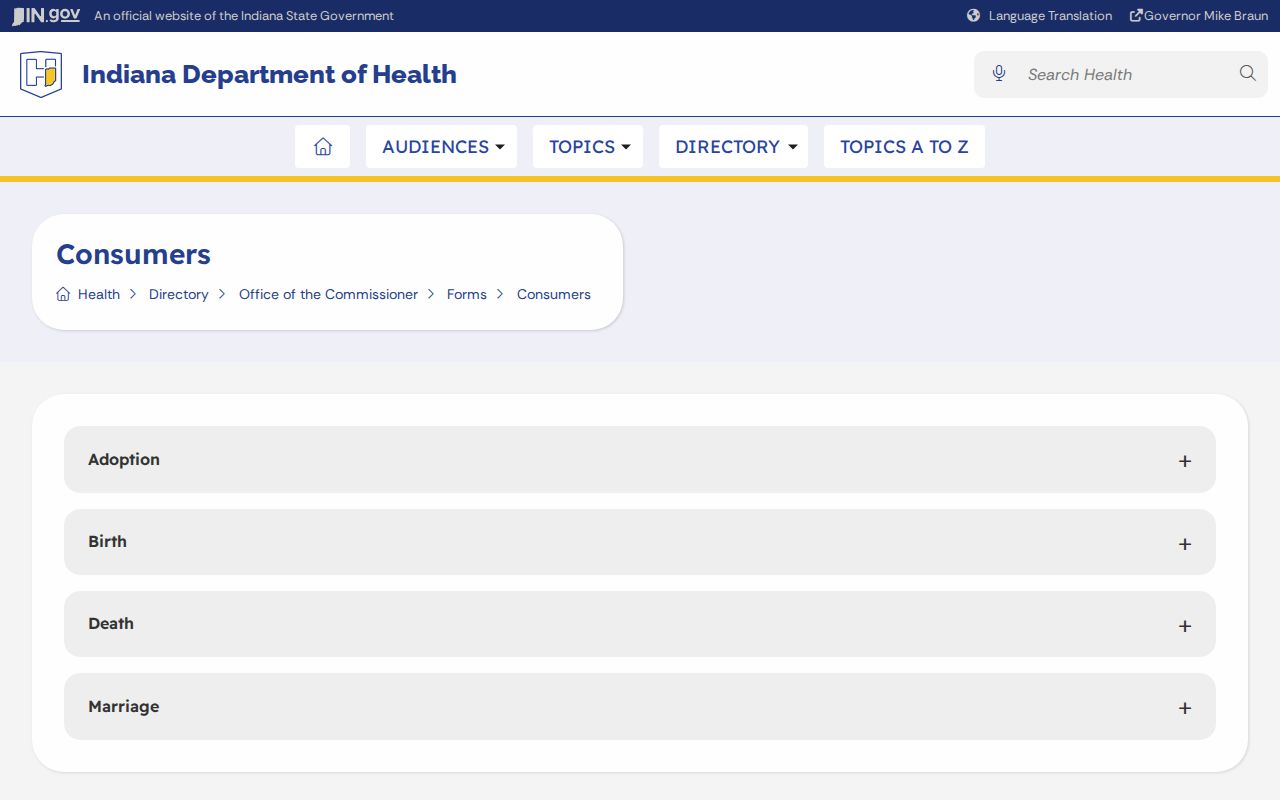Click the plus icon on the Marriage row
Viewport: 1280px width, 800px height.
pos(1185,708)
